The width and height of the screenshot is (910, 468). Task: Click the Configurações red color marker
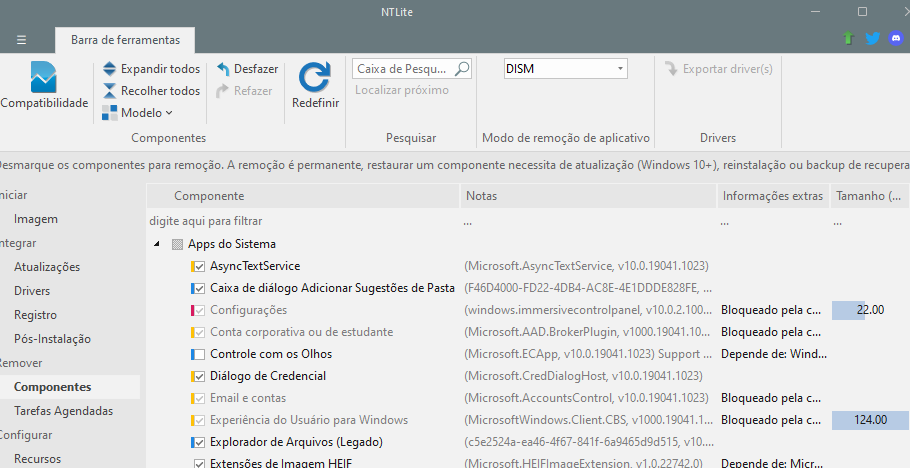point(193,311)
